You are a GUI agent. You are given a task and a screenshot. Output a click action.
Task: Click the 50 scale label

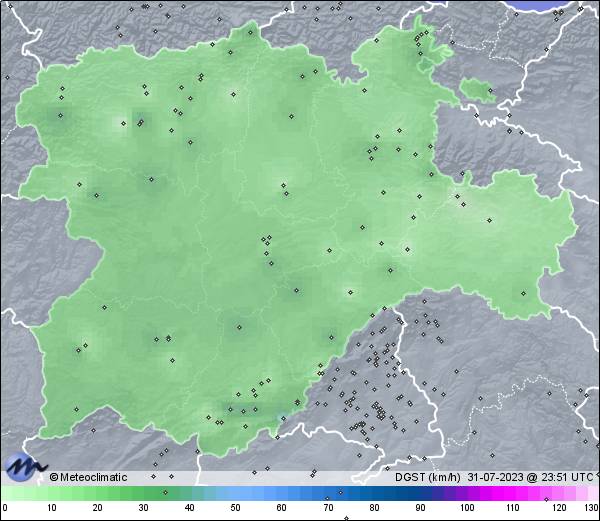click(235, 508)
